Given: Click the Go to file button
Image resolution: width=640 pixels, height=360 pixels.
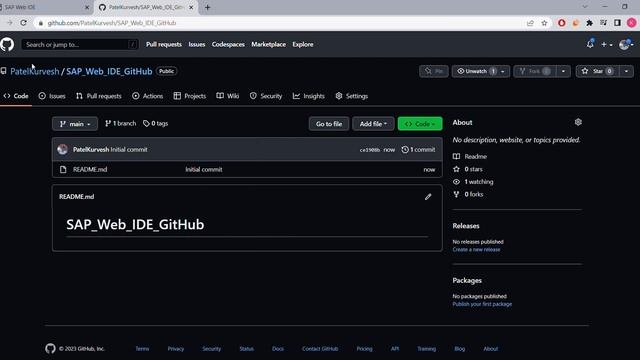Looking at the screenshot, I should tap(329, 124).
